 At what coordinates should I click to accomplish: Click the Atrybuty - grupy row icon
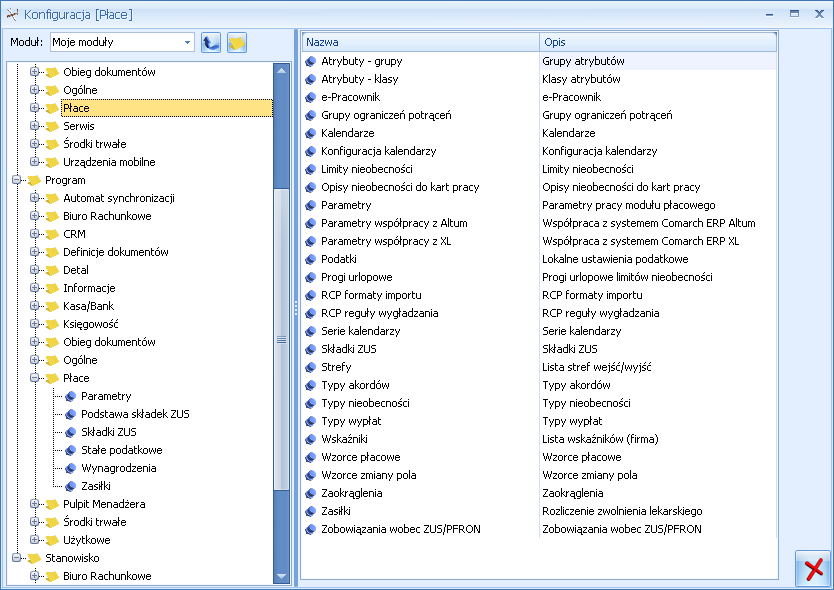coord(311,61)
